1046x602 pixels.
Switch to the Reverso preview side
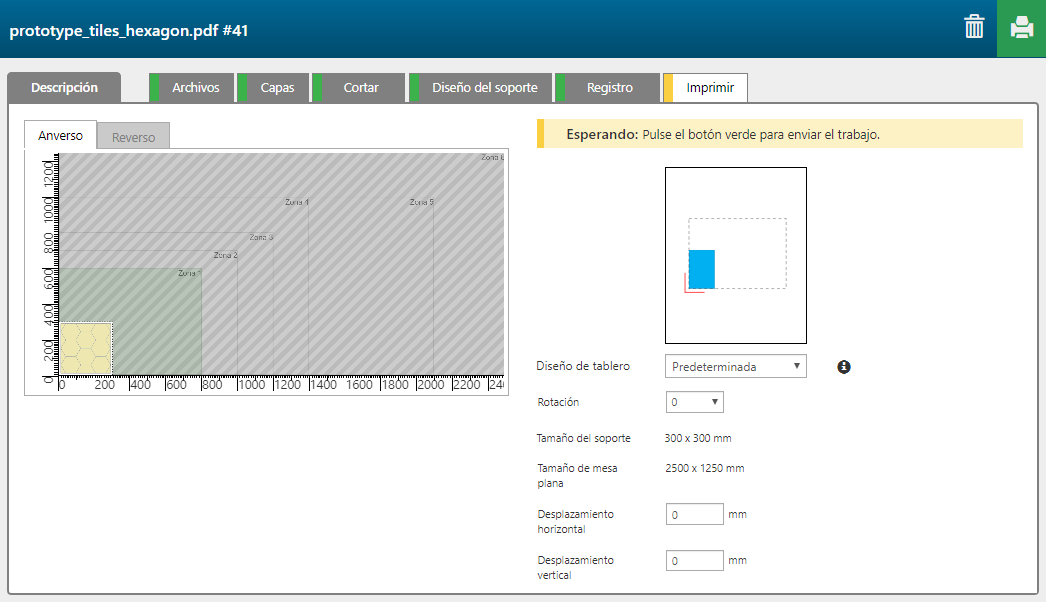tap(133, 137)
